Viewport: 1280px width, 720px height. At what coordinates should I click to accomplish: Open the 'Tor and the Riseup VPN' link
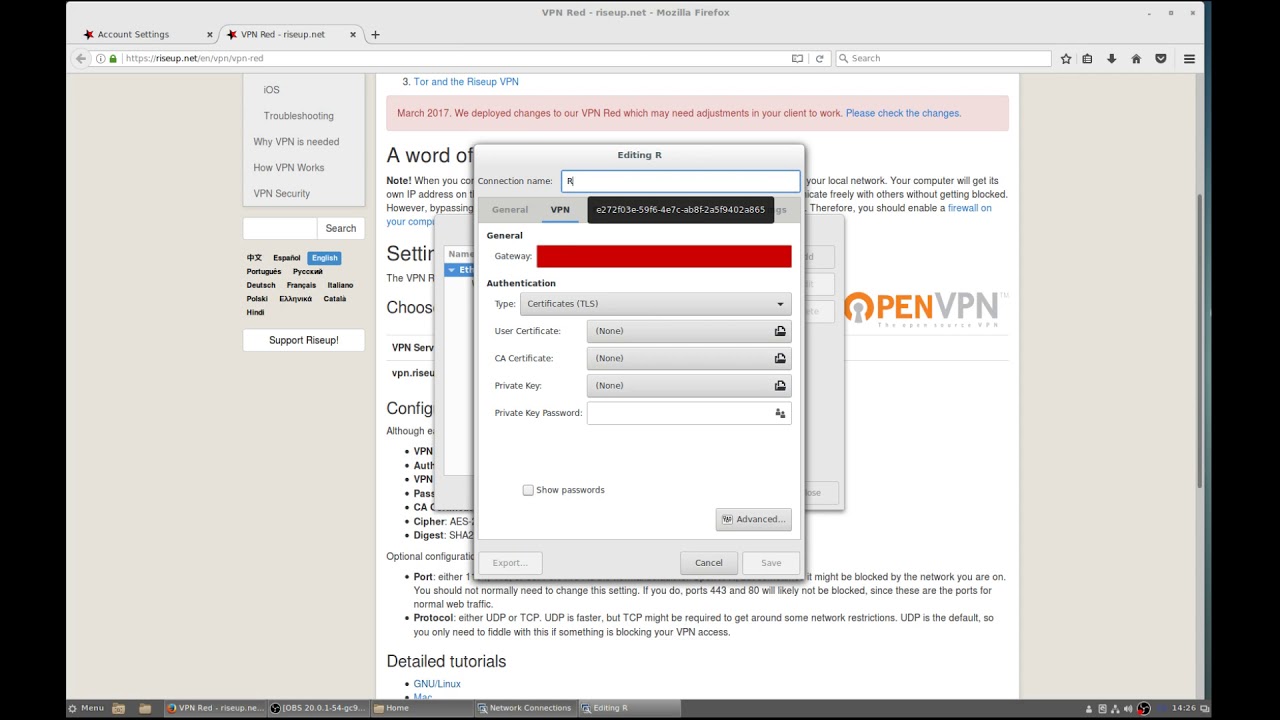[x=466, y=82]
